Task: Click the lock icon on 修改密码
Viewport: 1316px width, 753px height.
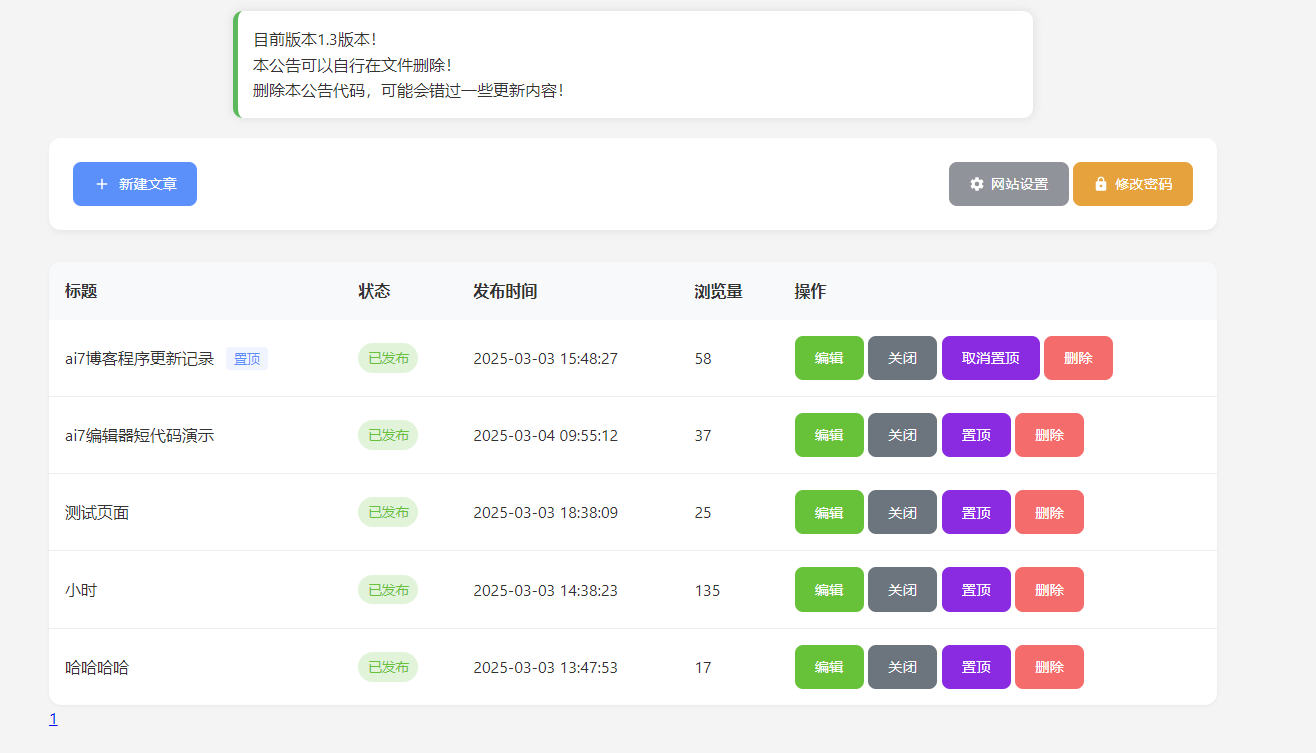Action: tap(1101, 184)
